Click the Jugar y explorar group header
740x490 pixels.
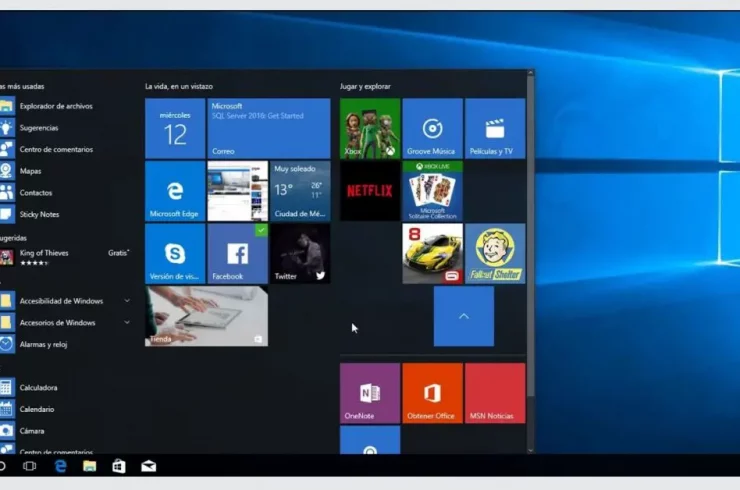[x=365, y=86]
